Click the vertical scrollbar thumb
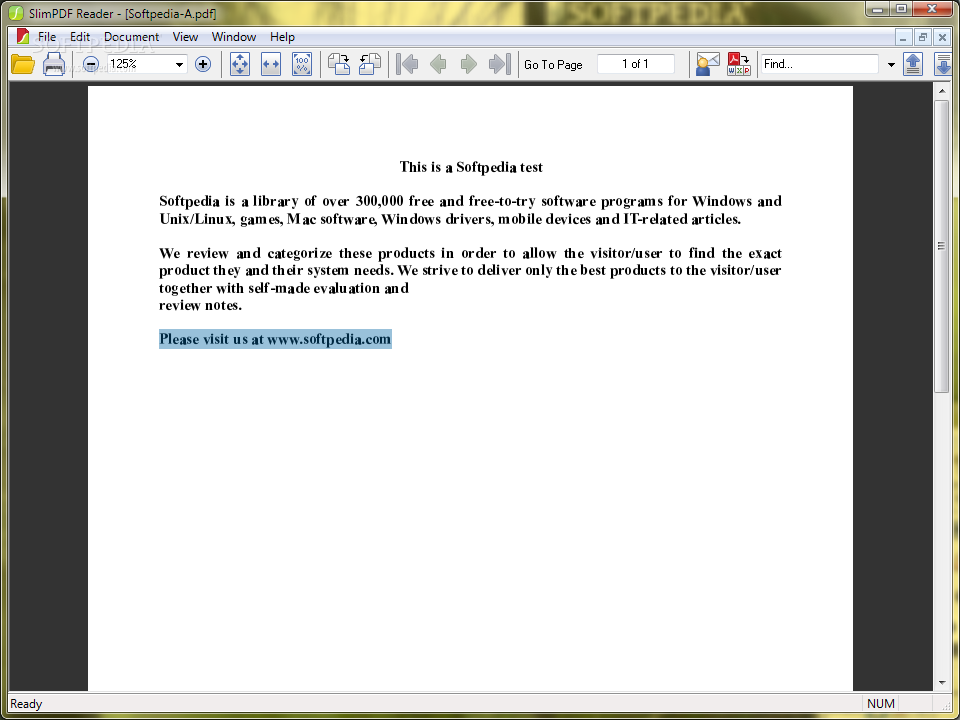Image resolution: width=960 pixels, height=720 pixels. coord(942,246)
